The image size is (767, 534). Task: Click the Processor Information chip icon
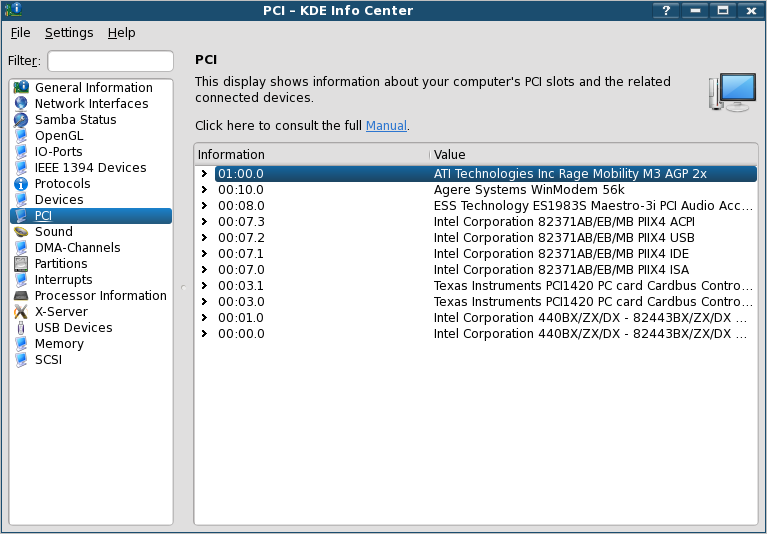pyautogui.click(x=21, y=296)
